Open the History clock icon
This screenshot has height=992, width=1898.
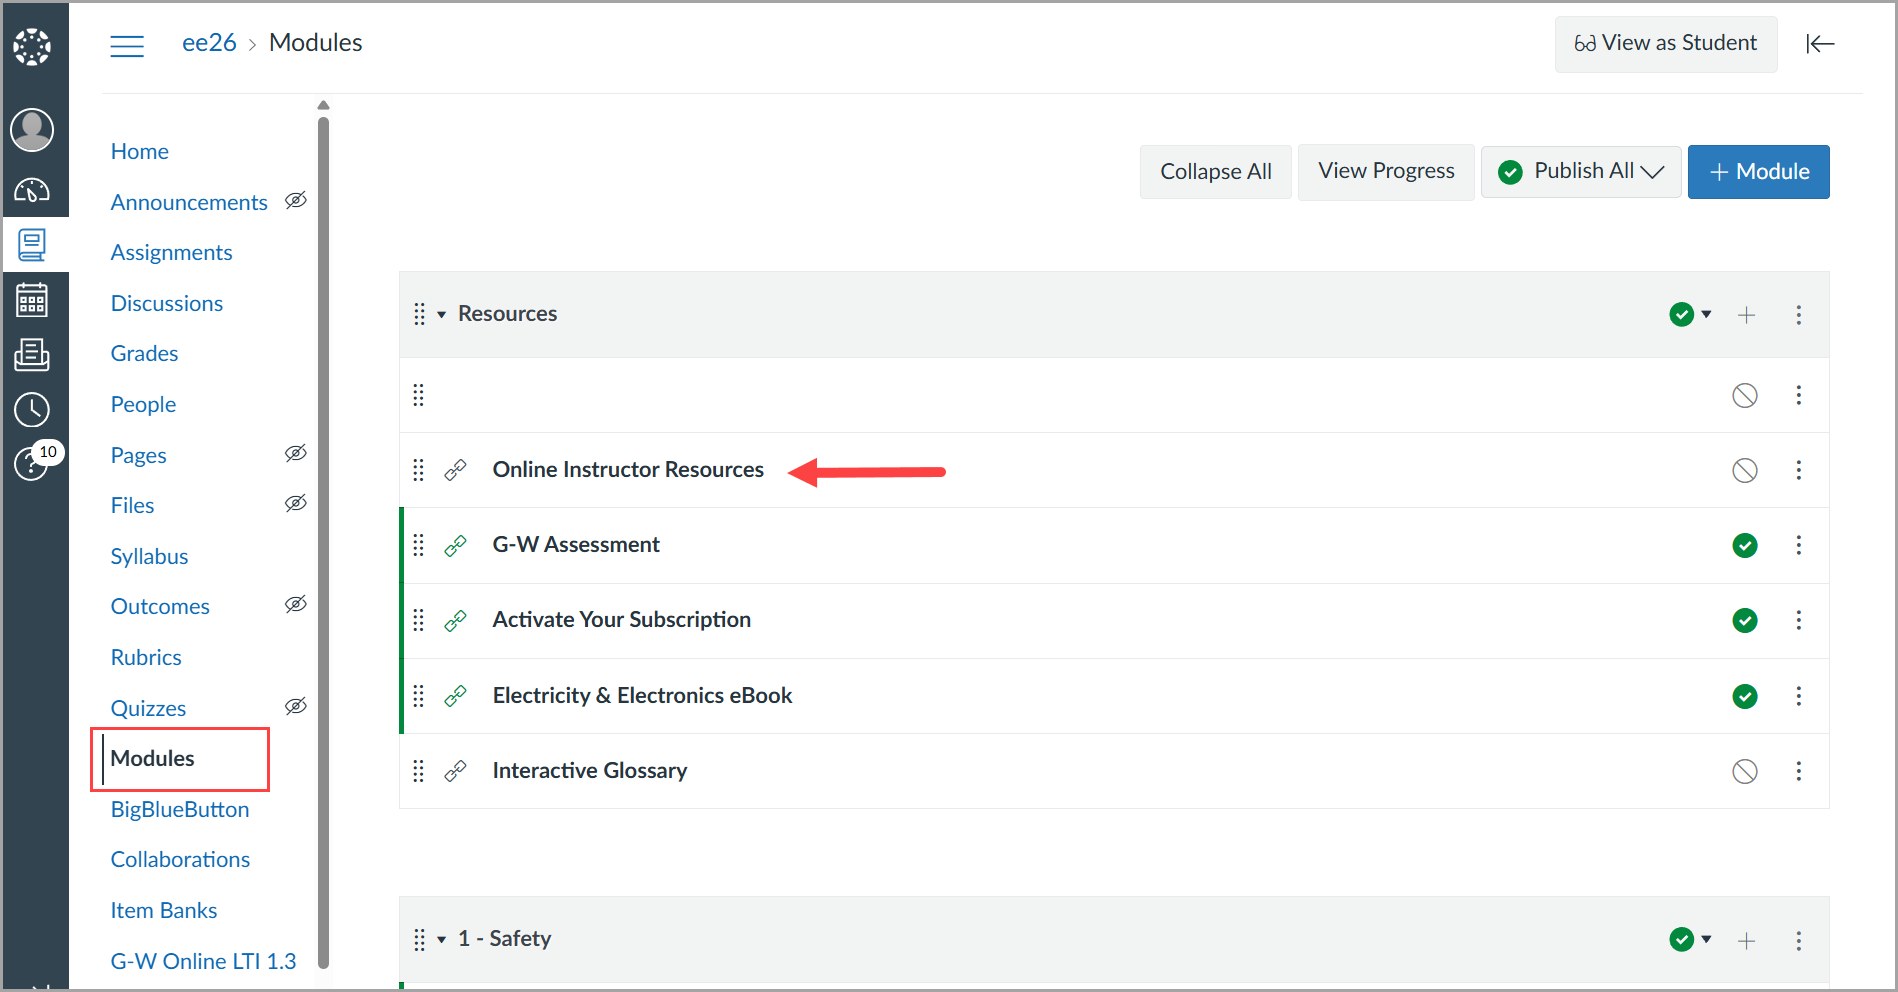(32, 409)
